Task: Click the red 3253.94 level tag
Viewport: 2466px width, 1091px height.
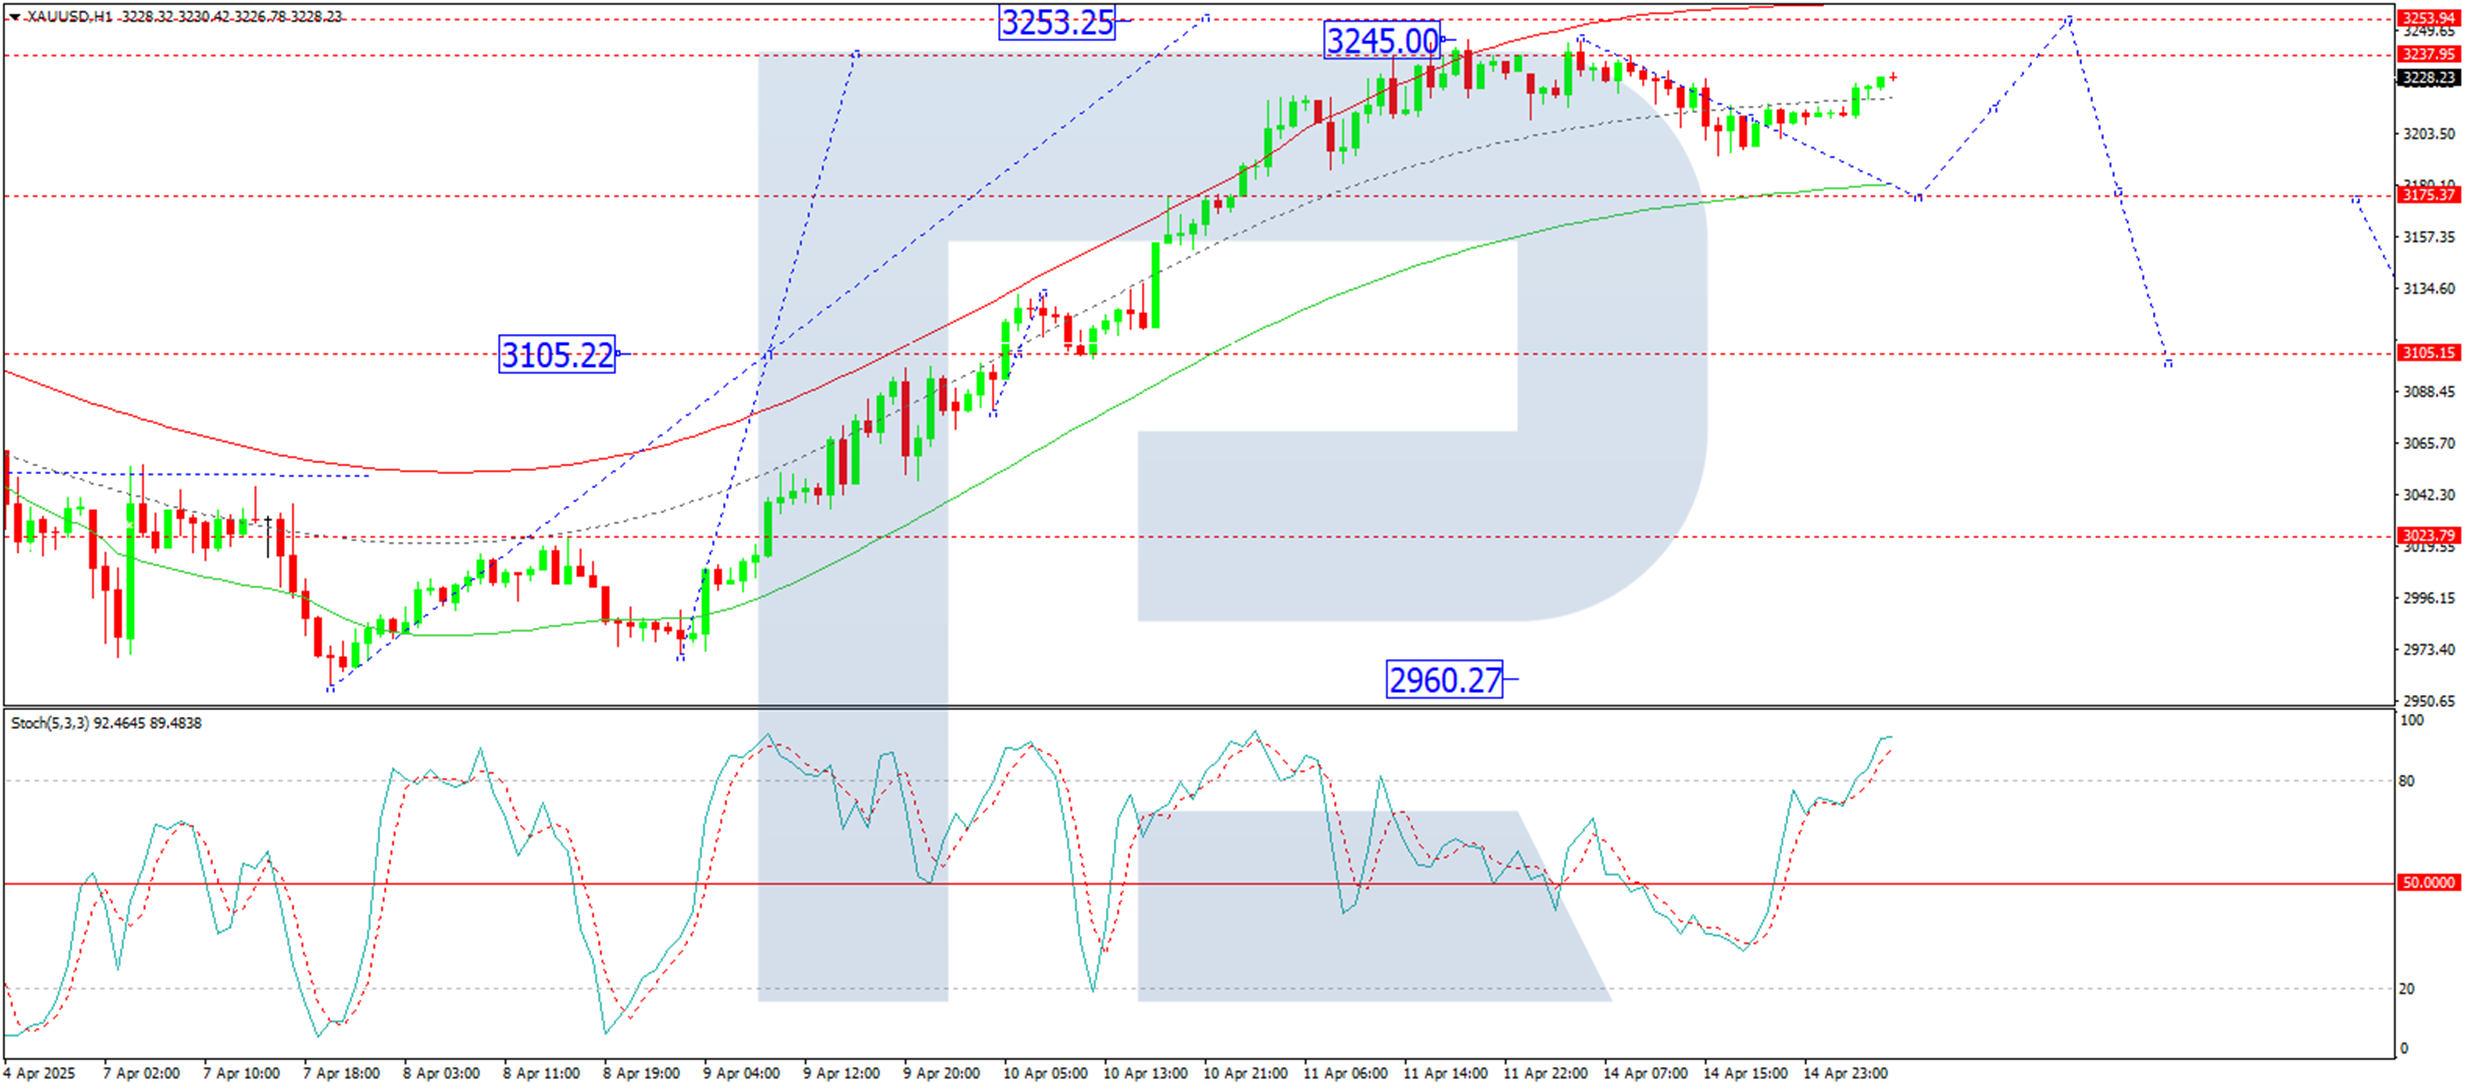Action: 2428,18
